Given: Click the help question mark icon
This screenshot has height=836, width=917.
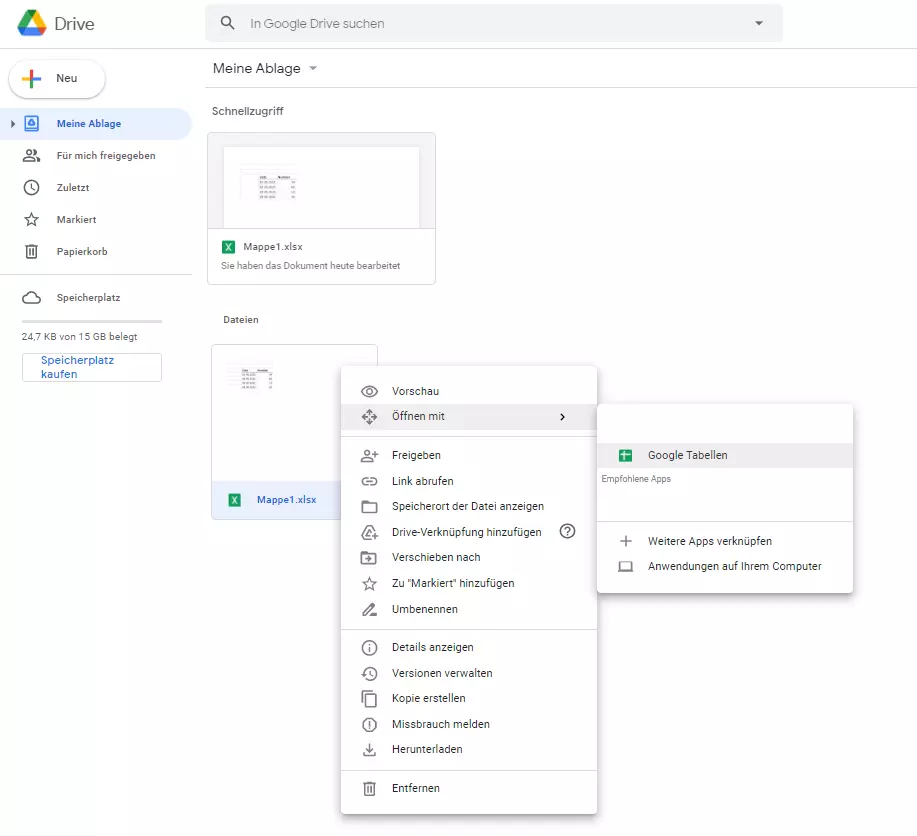Looking at the screenshot, I should pos(567,531).
